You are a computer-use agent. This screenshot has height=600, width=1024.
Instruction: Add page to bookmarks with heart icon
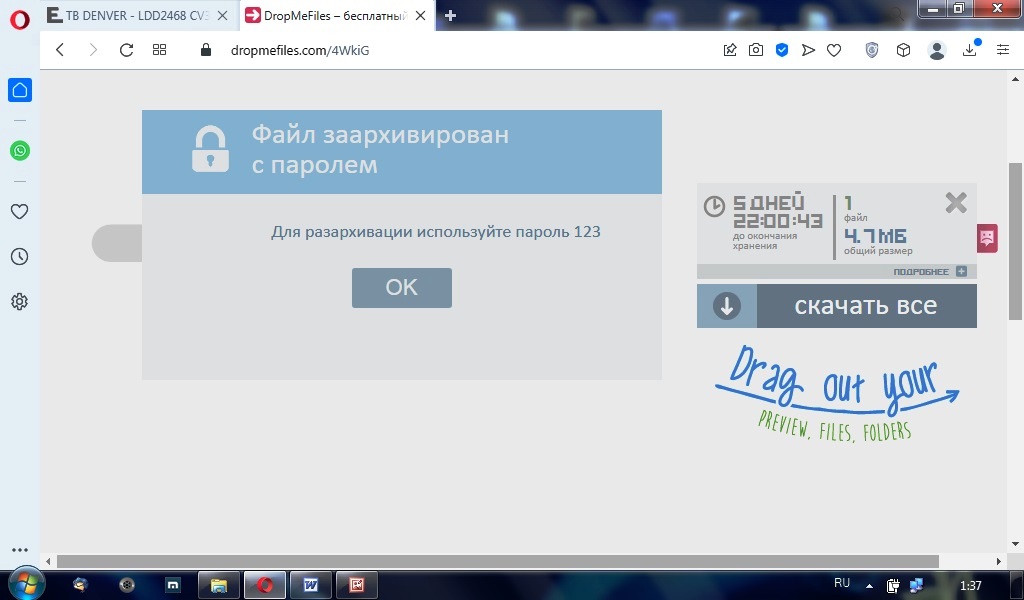click(x=834, y=50)
